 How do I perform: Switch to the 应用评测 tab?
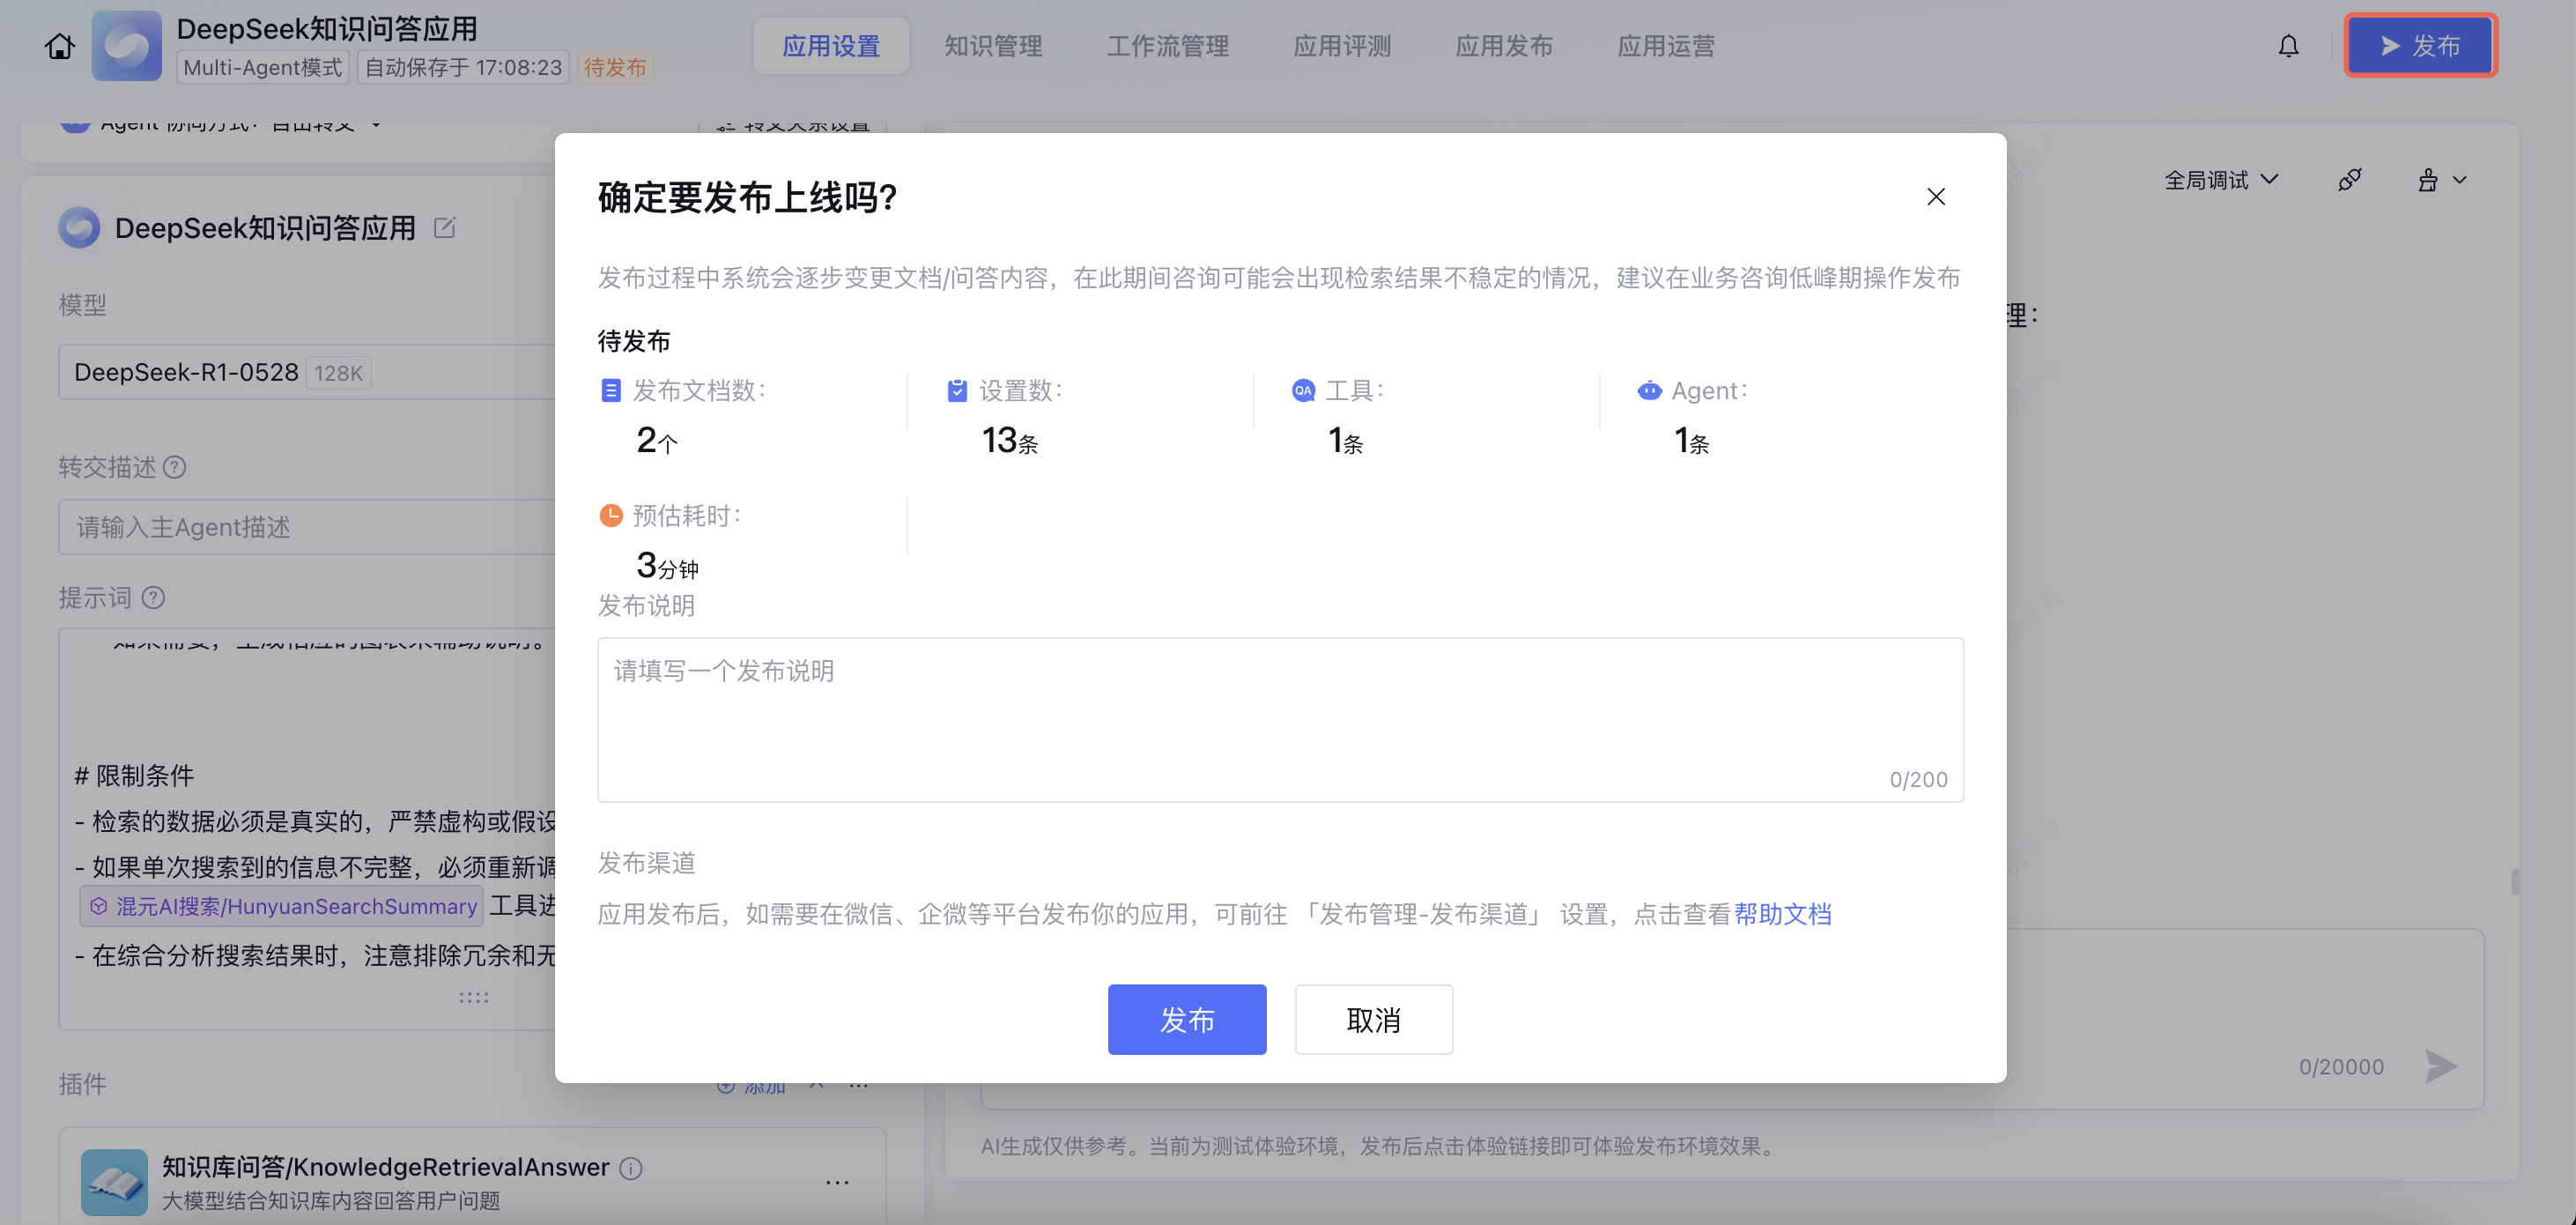click(1342, 46)
